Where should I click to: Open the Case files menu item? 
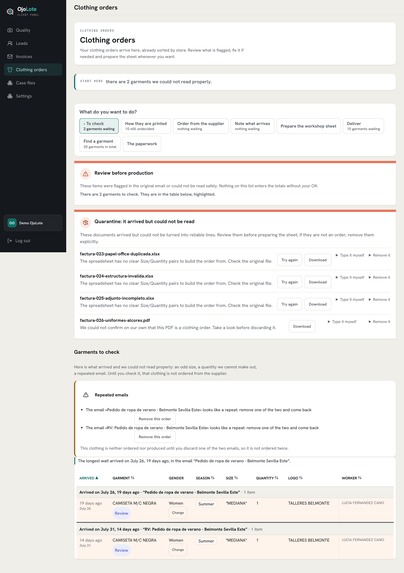(33, 83)
